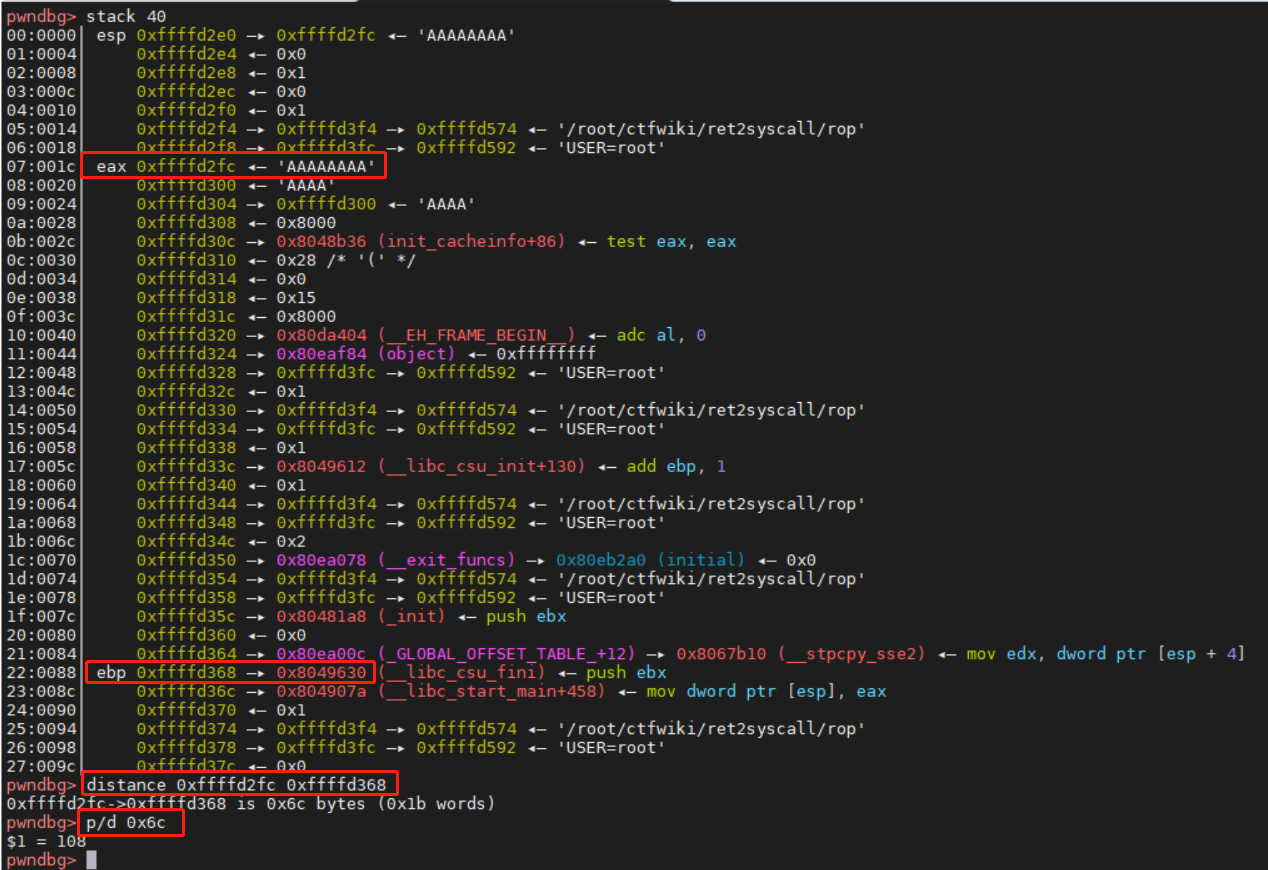Select the ebp address 0xffffd368
Viewport: 1268px width, 870px height.
point(186,672)
